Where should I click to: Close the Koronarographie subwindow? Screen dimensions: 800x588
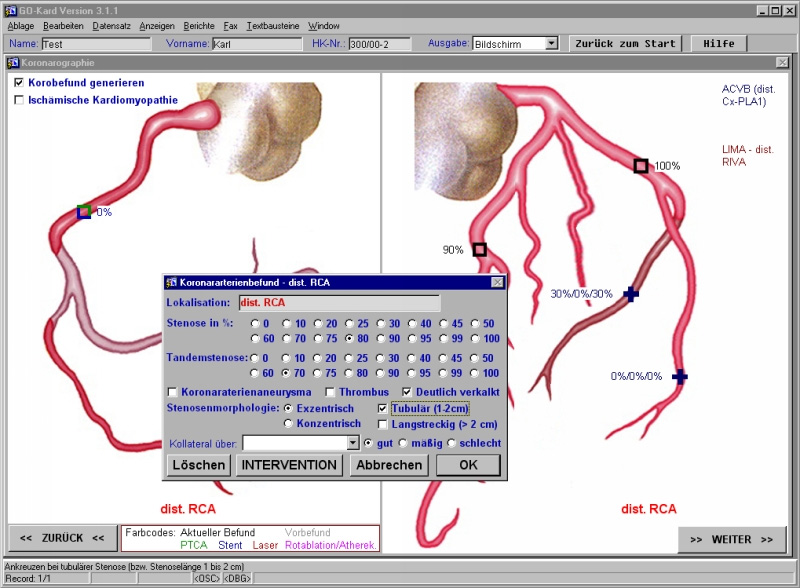pyautogui.click(x=782, y=62)
